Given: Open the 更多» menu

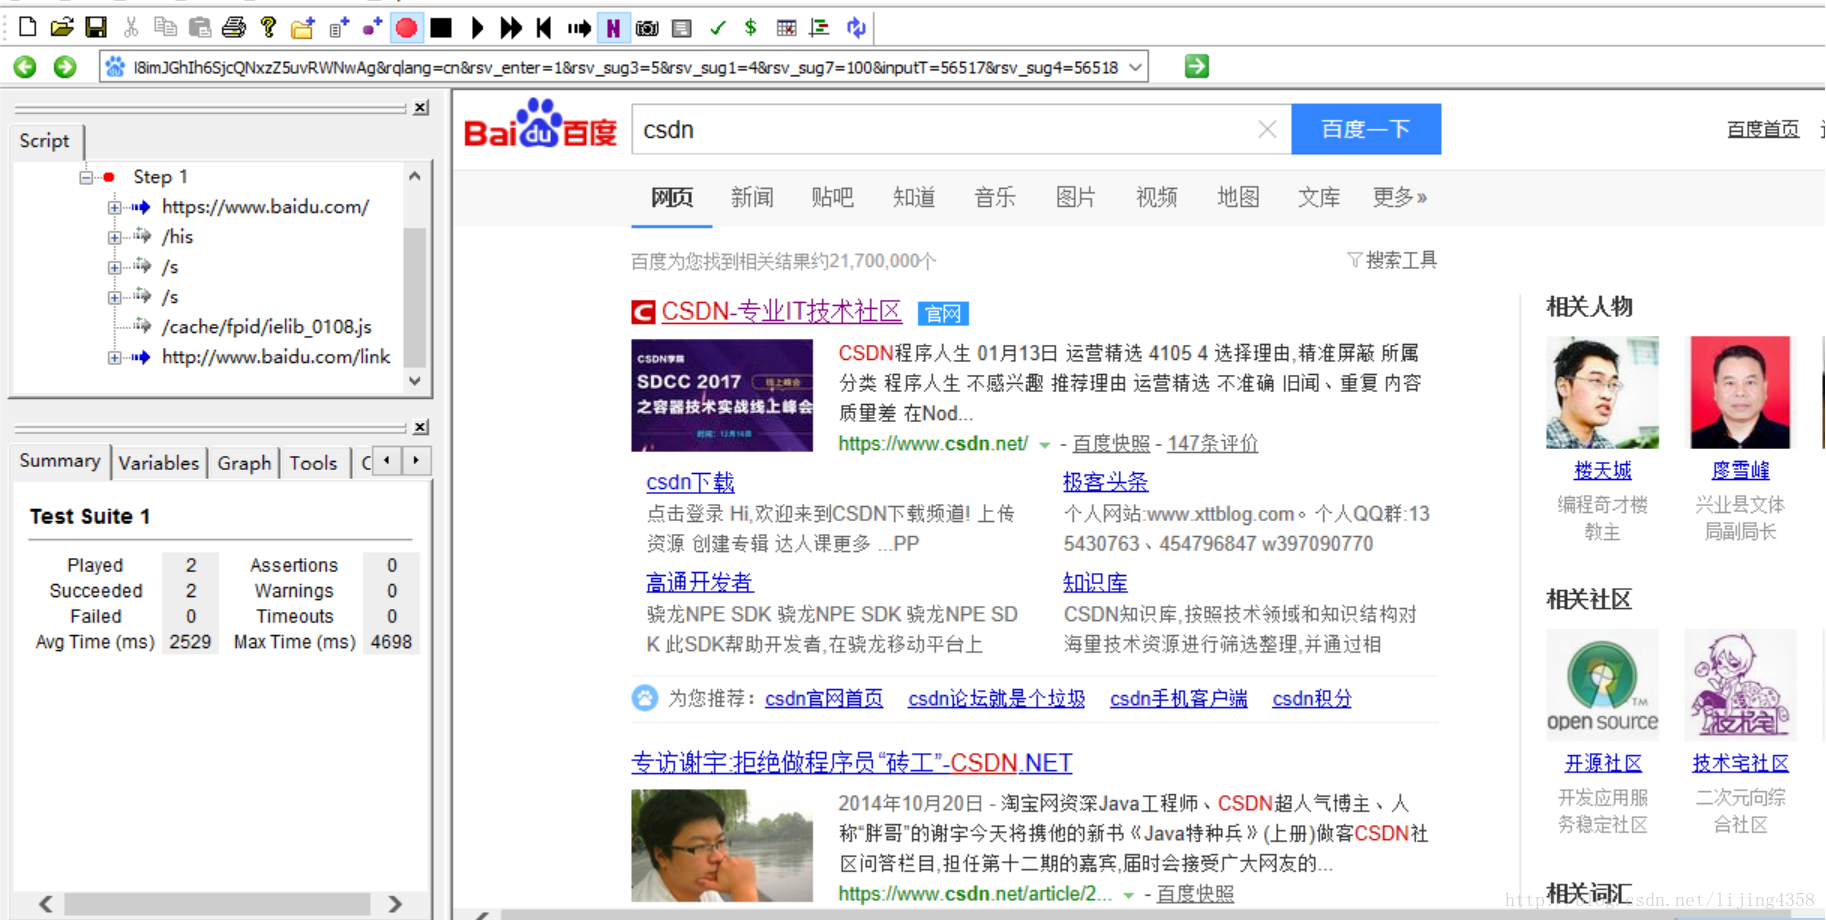Looking at the screenshot, I should pyautogui.click(x=1400, y=198).
